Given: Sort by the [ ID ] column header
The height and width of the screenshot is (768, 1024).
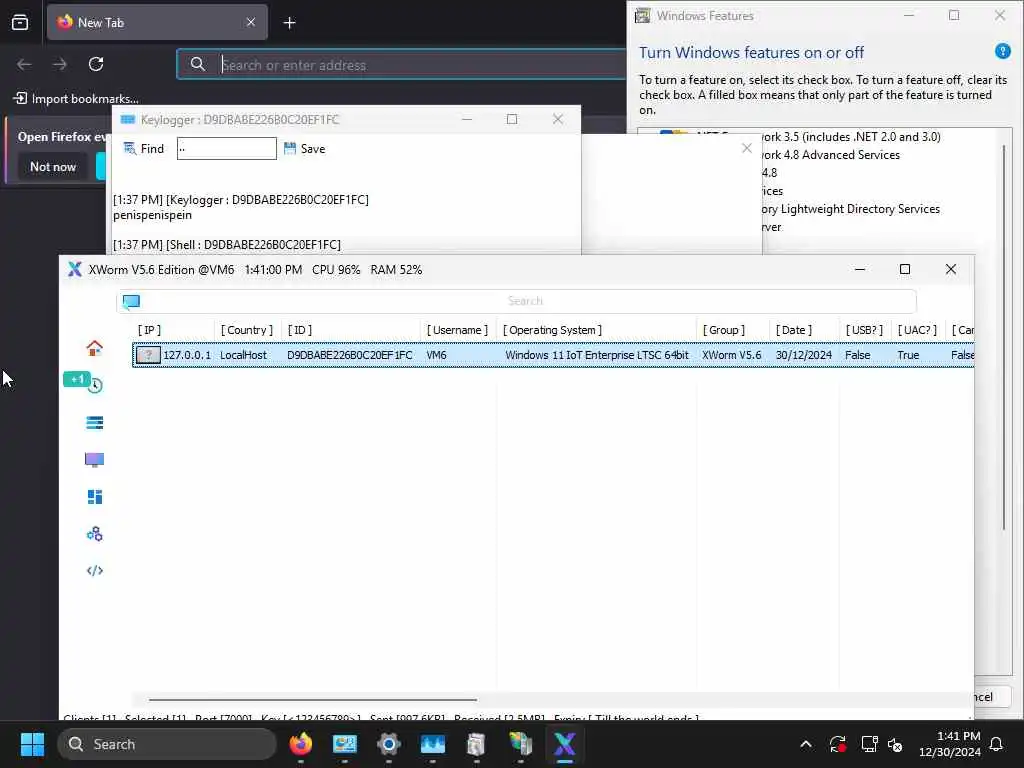Looking at the screenshot, I should coord(300,330).
